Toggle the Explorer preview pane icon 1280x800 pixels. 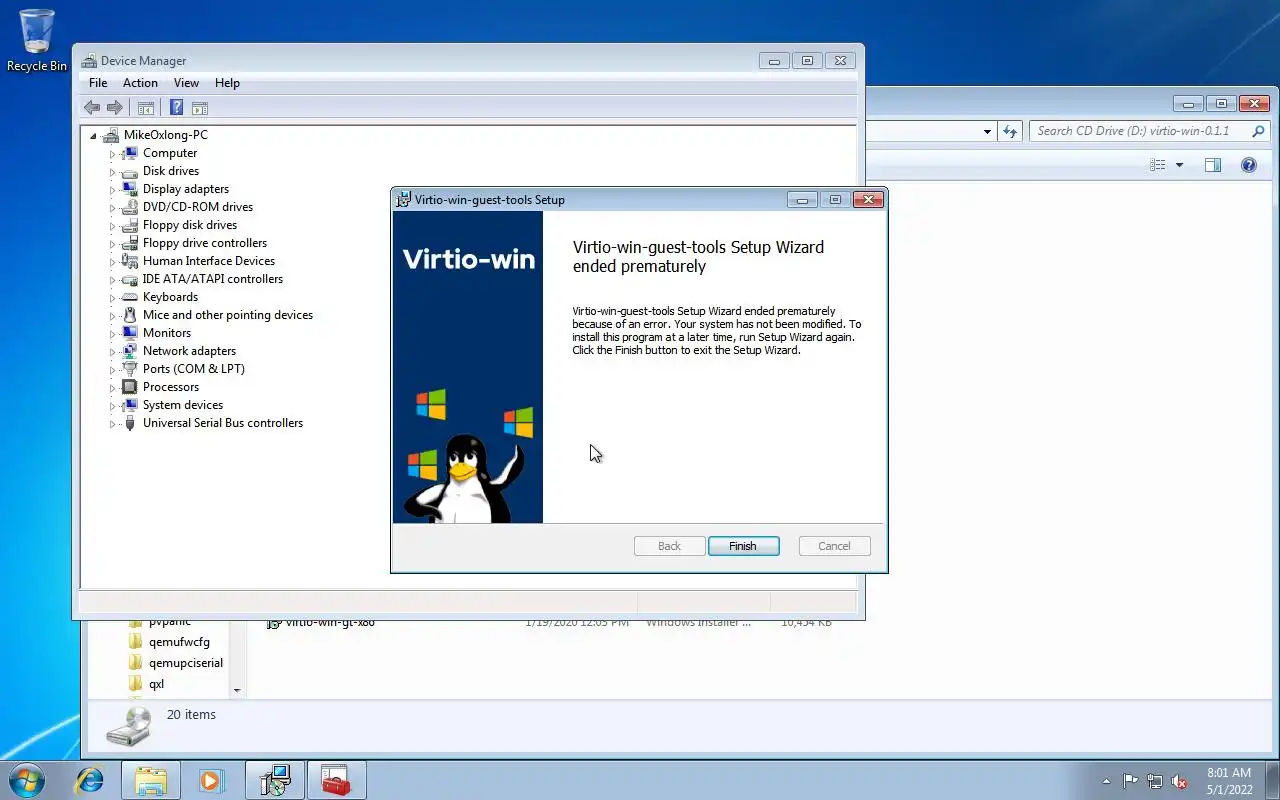click(x=1213, y=165)
